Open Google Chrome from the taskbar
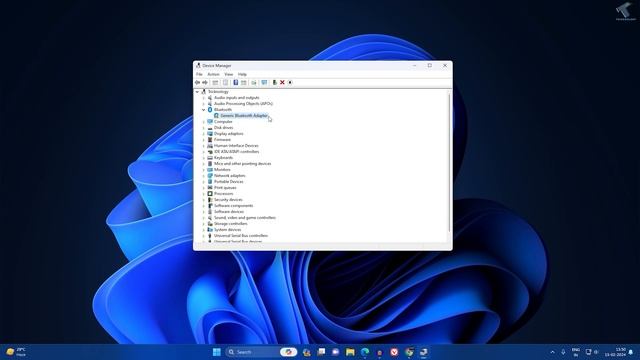640x360 pixels. click(x=409, y=352)
